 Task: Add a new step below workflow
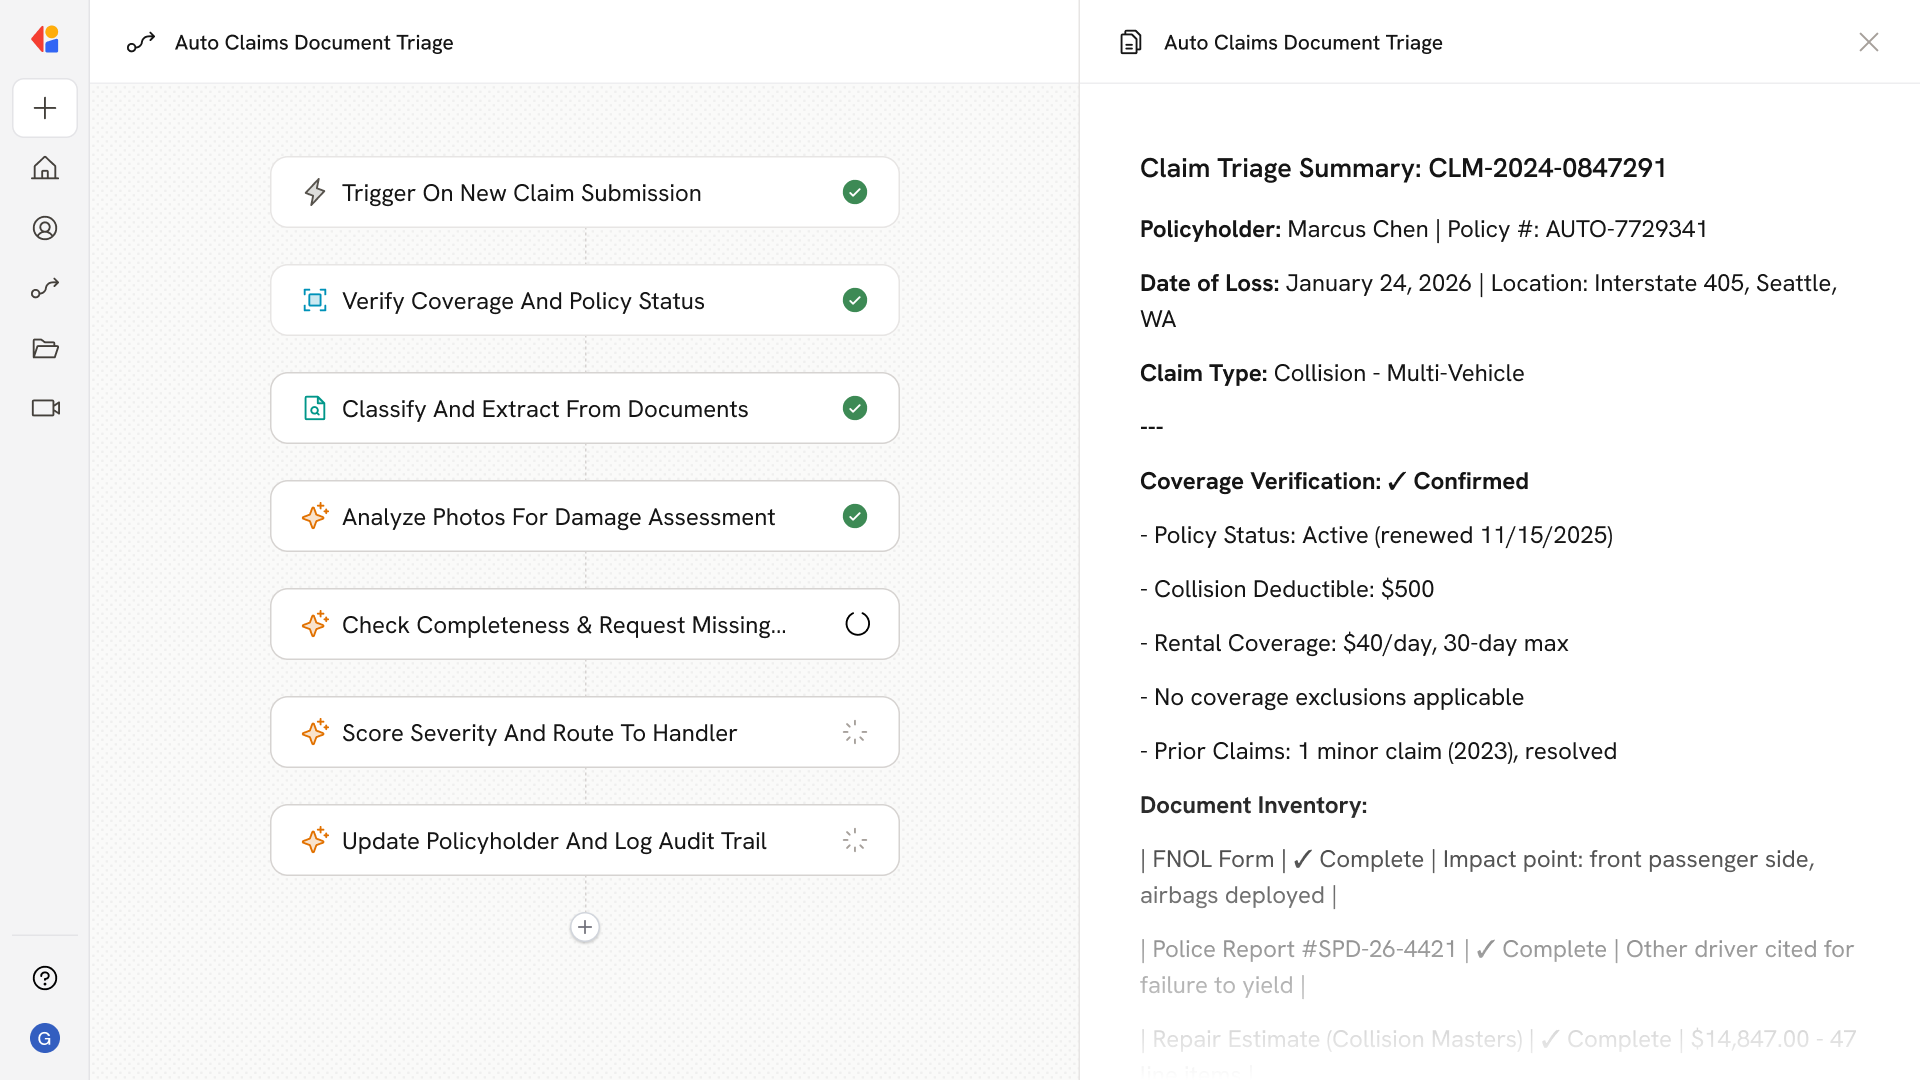[585, 927]
